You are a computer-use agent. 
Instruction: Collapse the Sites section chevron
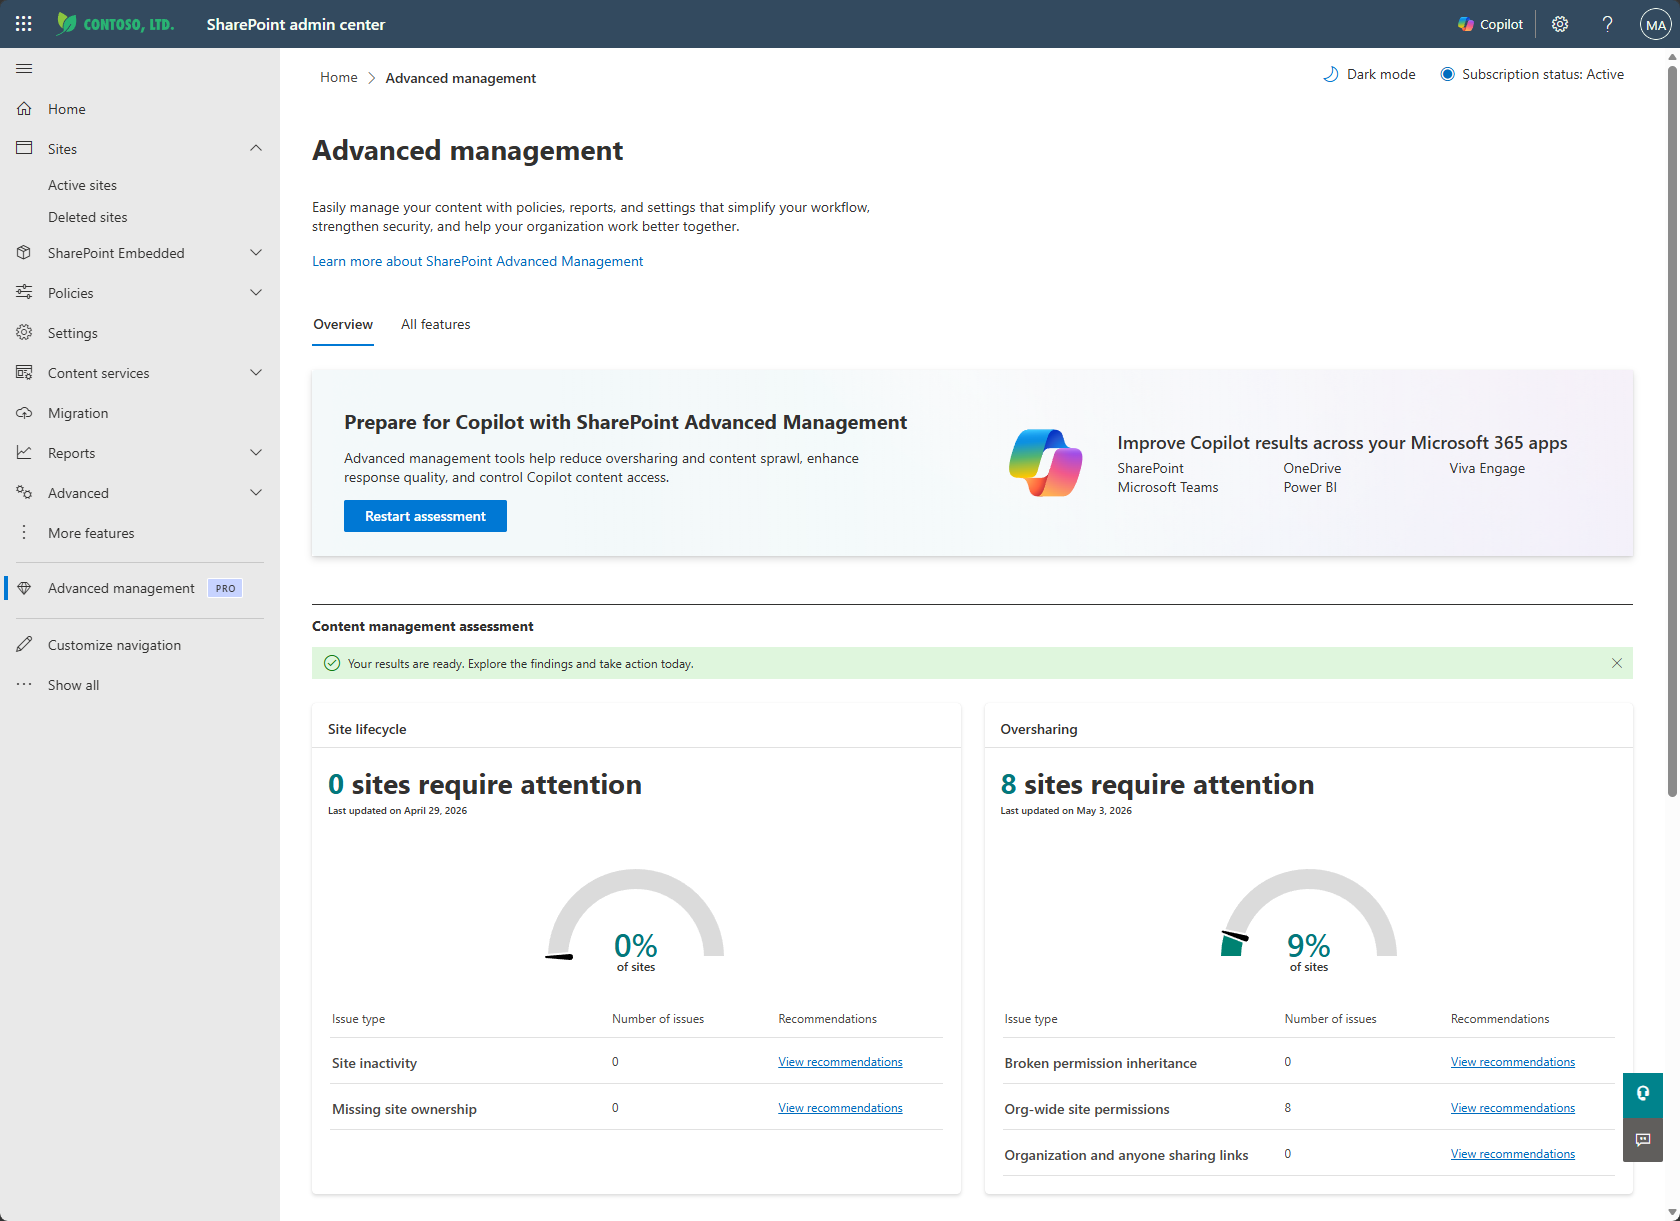(256, 148)
